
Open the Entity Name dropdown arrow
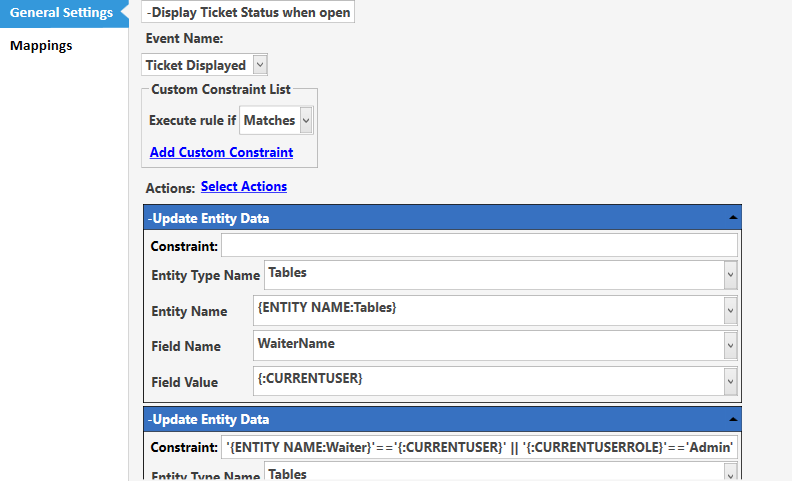[x=730, y=311]
